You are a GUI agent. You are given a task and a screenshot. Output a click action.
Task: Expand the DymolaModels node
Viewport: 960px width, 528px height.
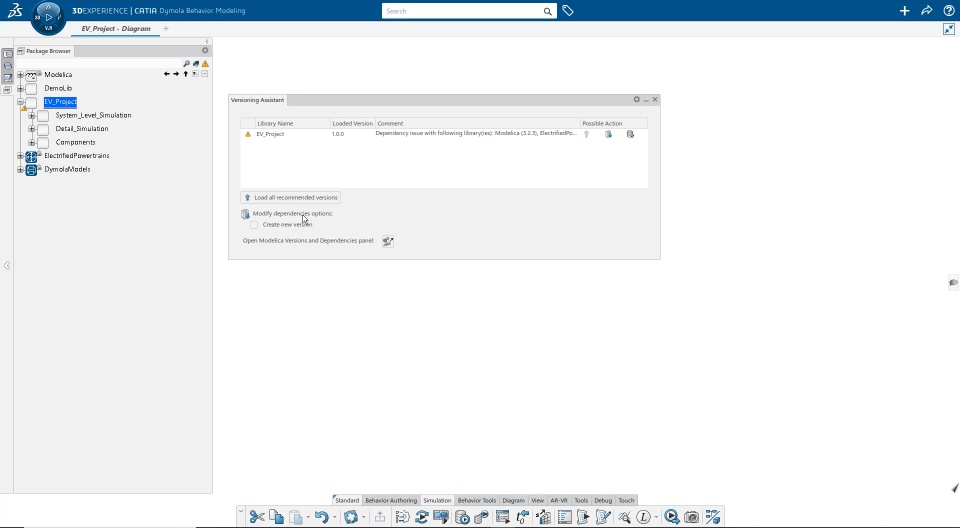point(20,169)
